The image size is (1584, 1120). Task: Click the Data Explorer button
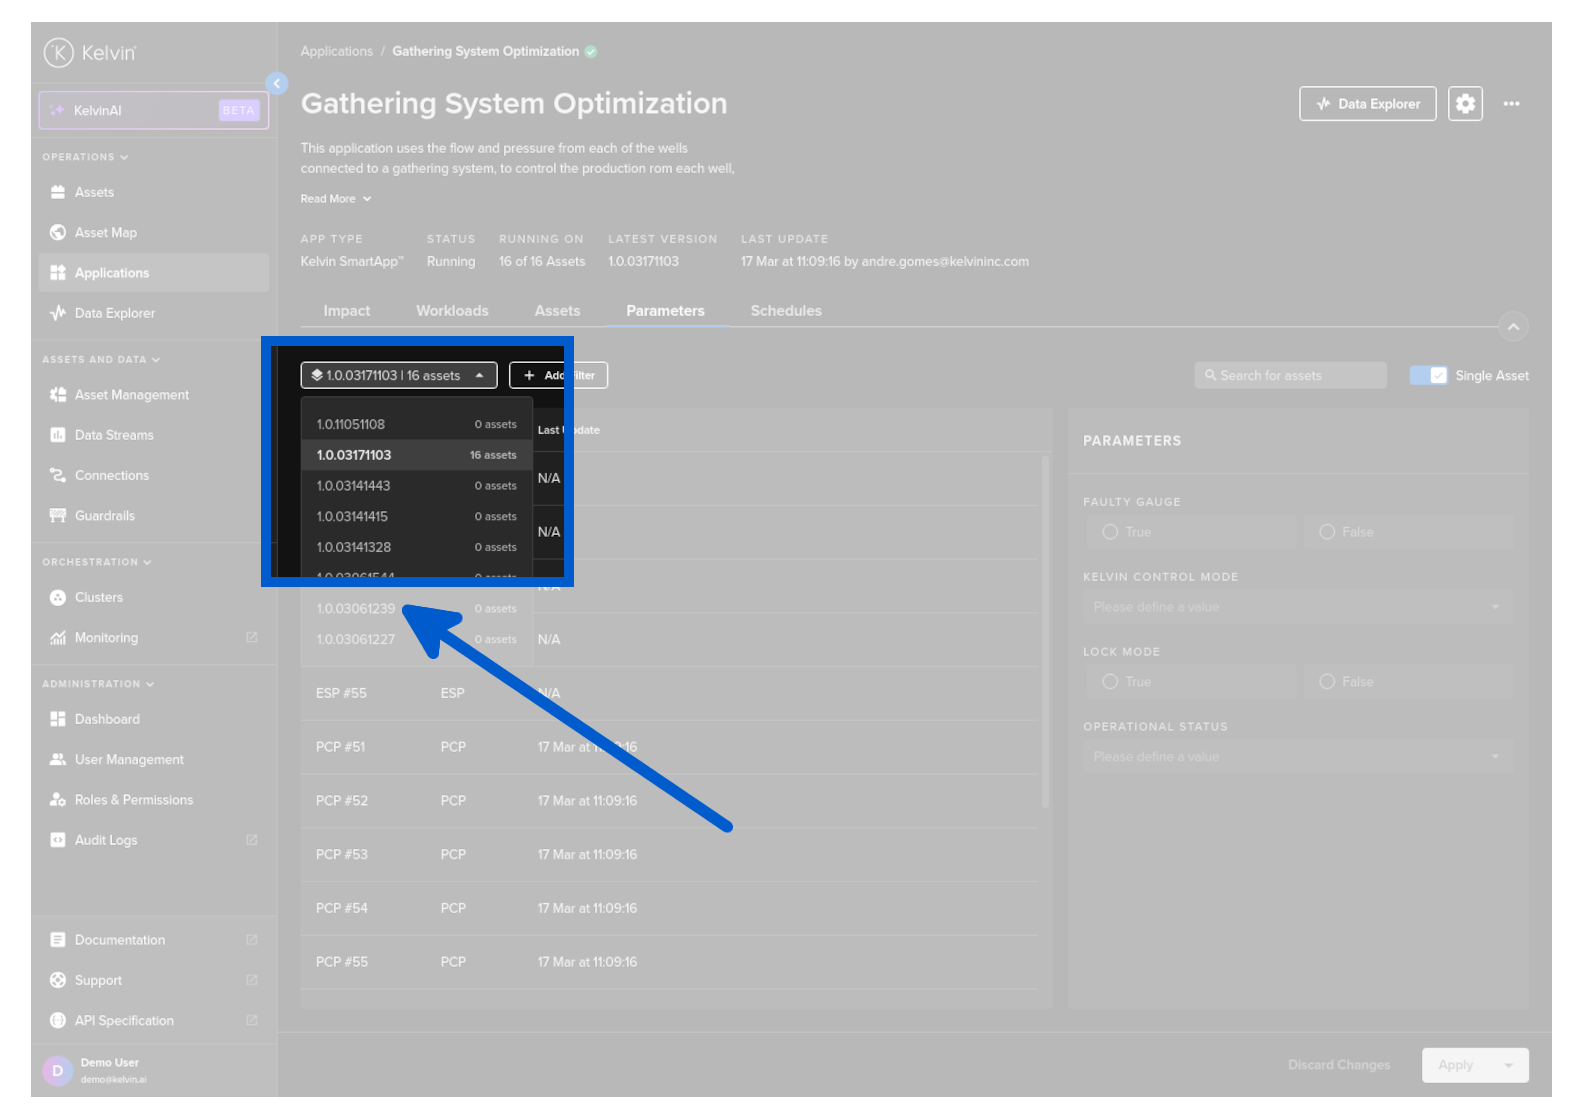click(1367, 104)
